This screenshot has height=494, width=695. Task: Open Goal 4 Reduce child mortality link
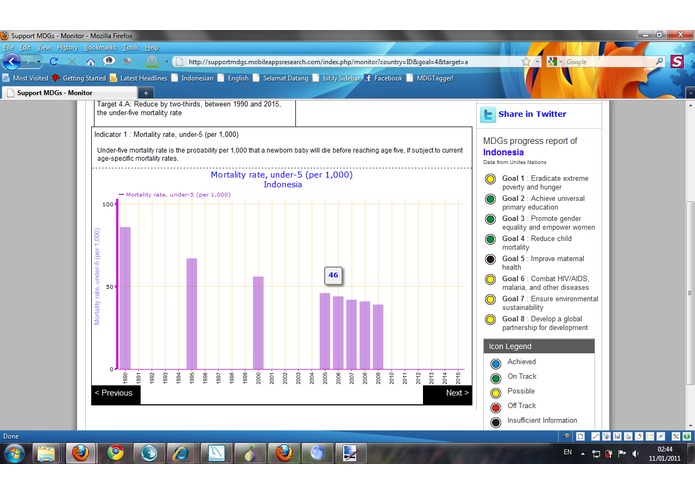click(x=537, y=243)
